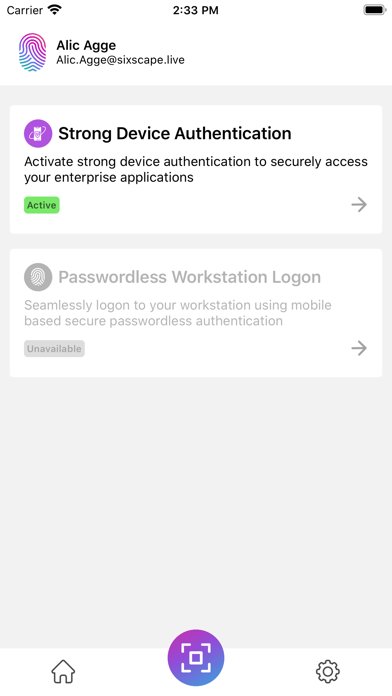
Task: Select the green Active status badge
Action: pyautogui.click(x=42, y=205)
